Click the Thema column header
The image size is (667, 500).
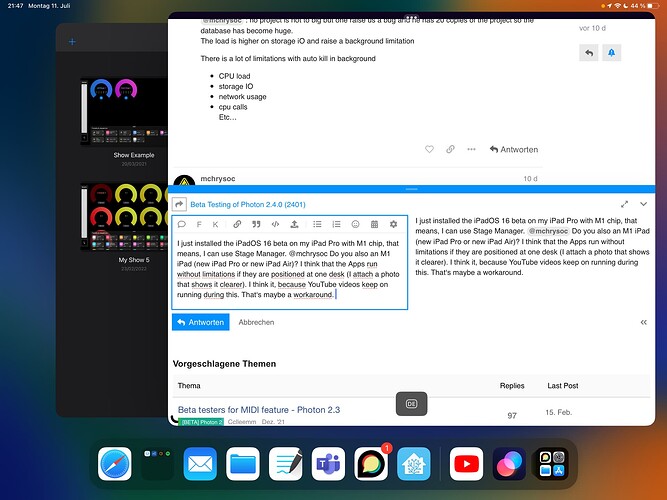point(189,386)
